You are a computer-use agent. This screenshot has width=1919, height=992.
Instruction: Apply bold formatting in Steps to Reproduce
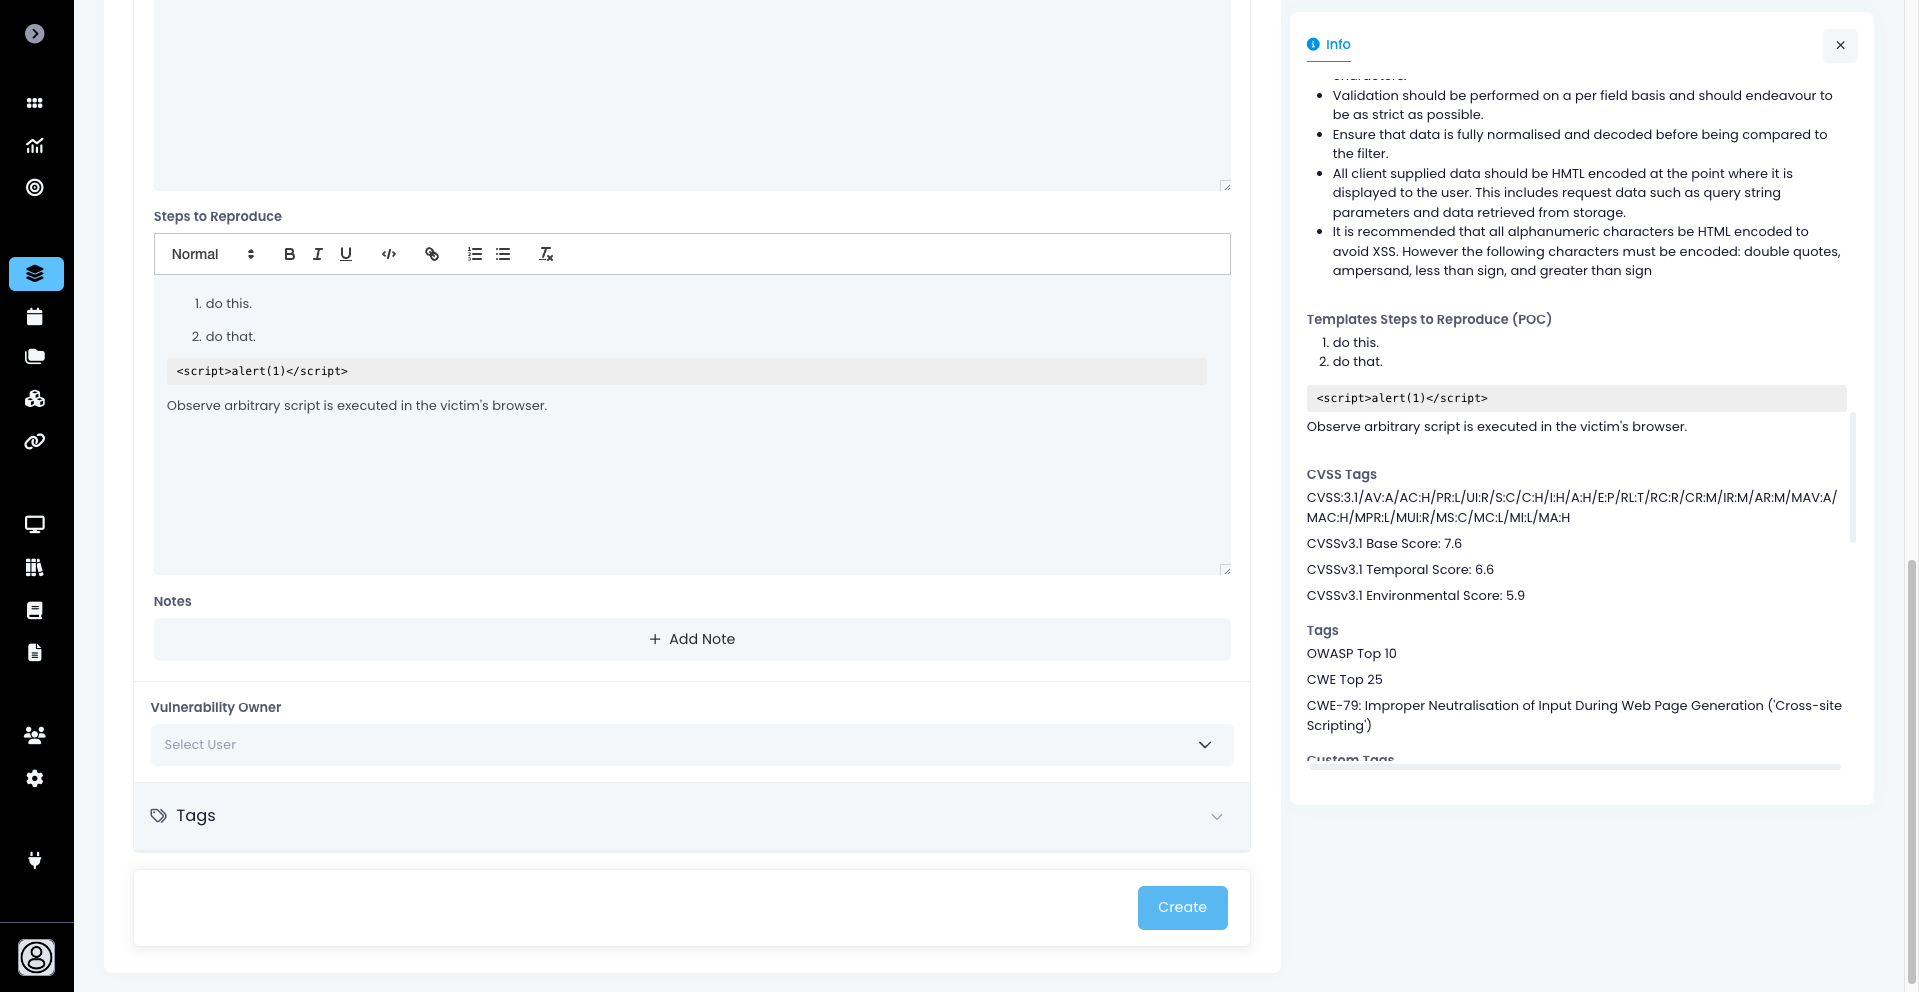[x=289, y=254]
